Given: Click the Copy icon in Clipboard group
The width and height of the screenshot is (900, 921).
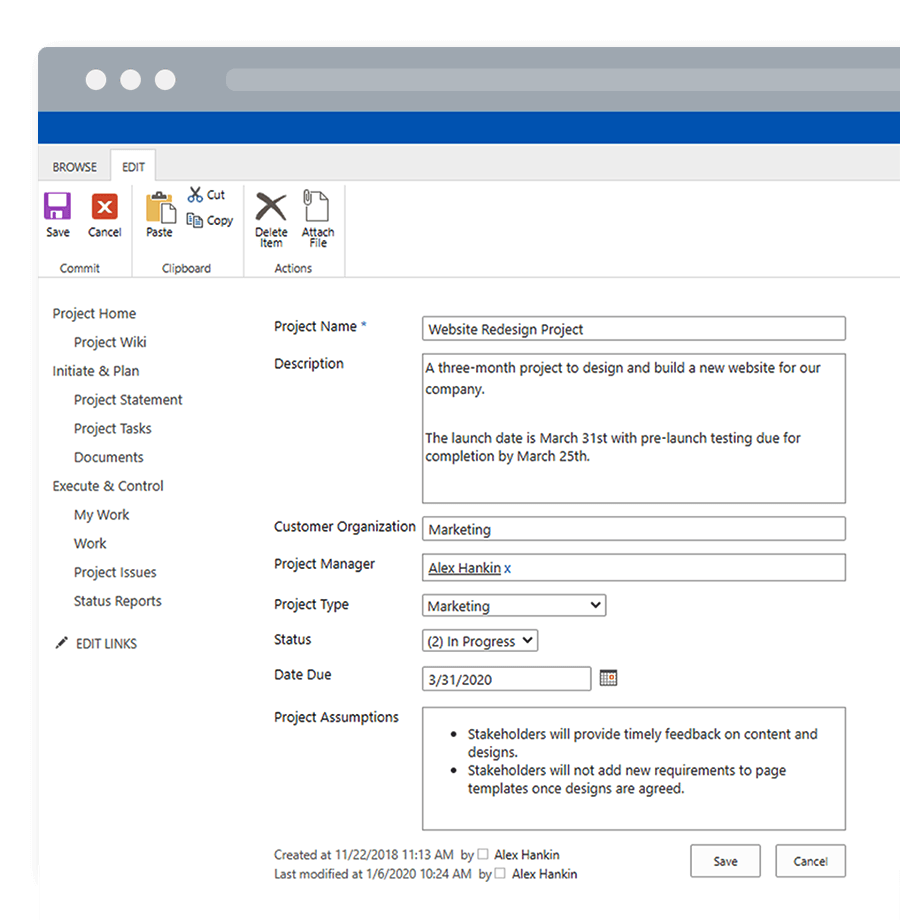Looking at the screenshot, I should pos(196,220).
